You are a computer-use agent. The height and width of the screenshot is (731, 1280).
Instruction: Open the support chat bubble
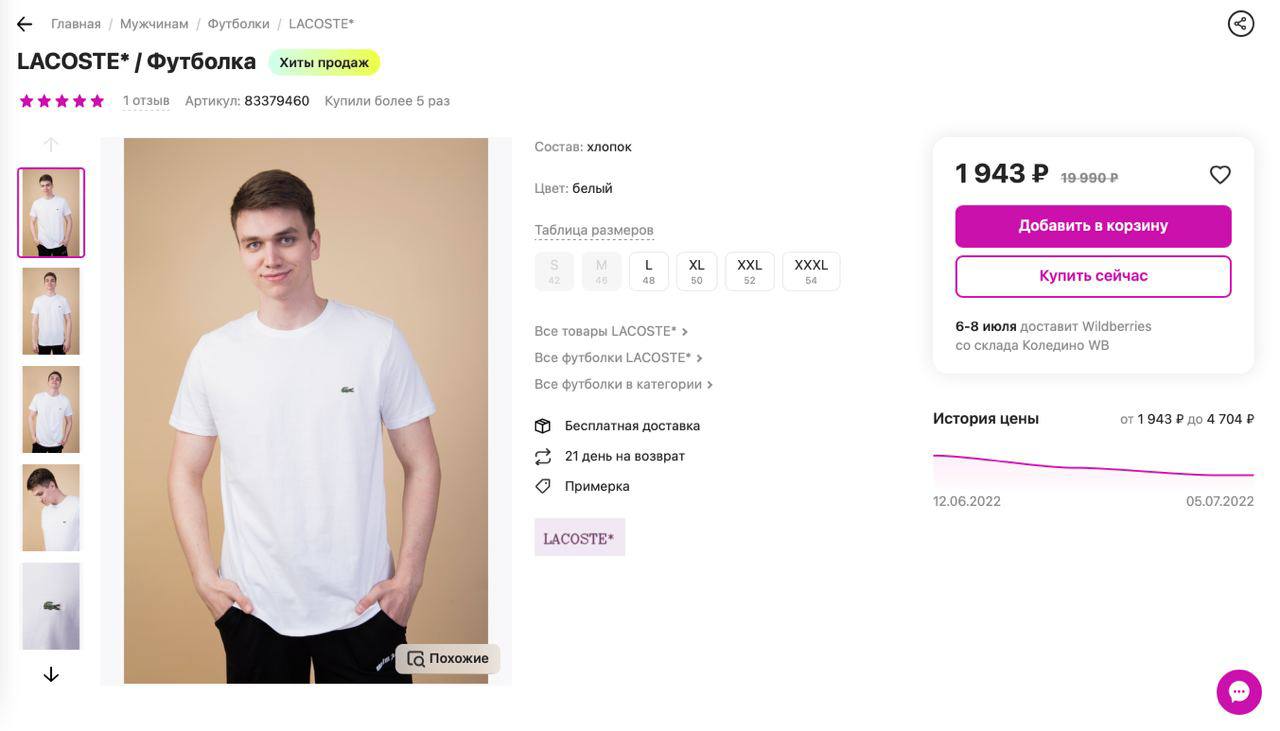coord(1239,692)
